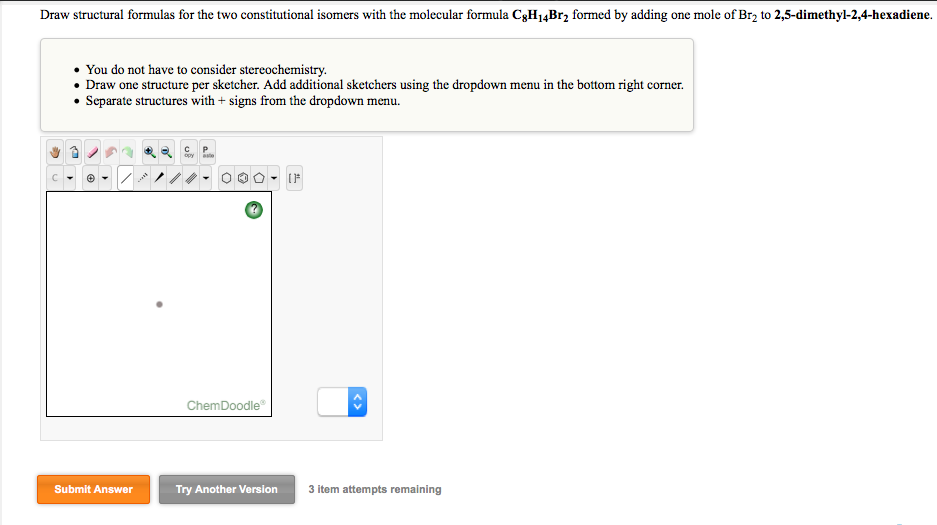
Task: Click the Paste button in the sketcher
Action: (207, 153)
